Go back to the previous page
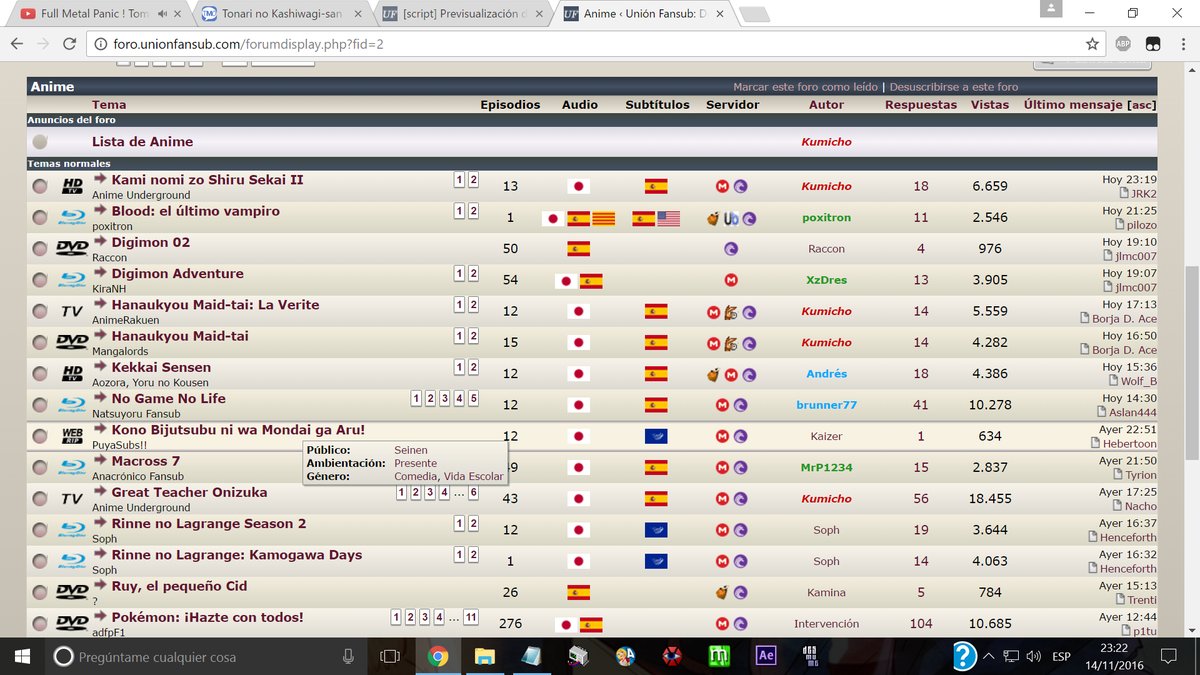Image resolution: width=1200 pixels, height=675 pixels. click(16, 44)
